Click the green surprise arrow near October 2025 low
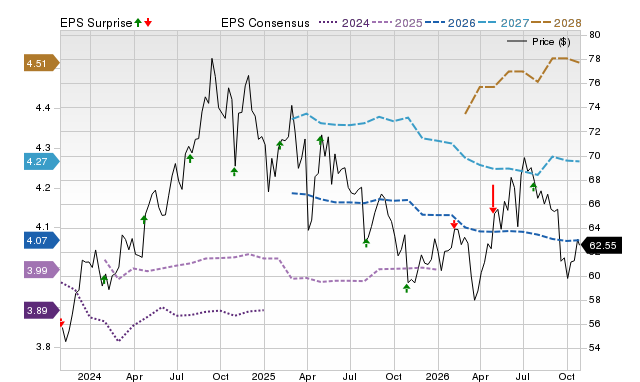The height and width of the screenshot is (382, 640). coord(407,288)
